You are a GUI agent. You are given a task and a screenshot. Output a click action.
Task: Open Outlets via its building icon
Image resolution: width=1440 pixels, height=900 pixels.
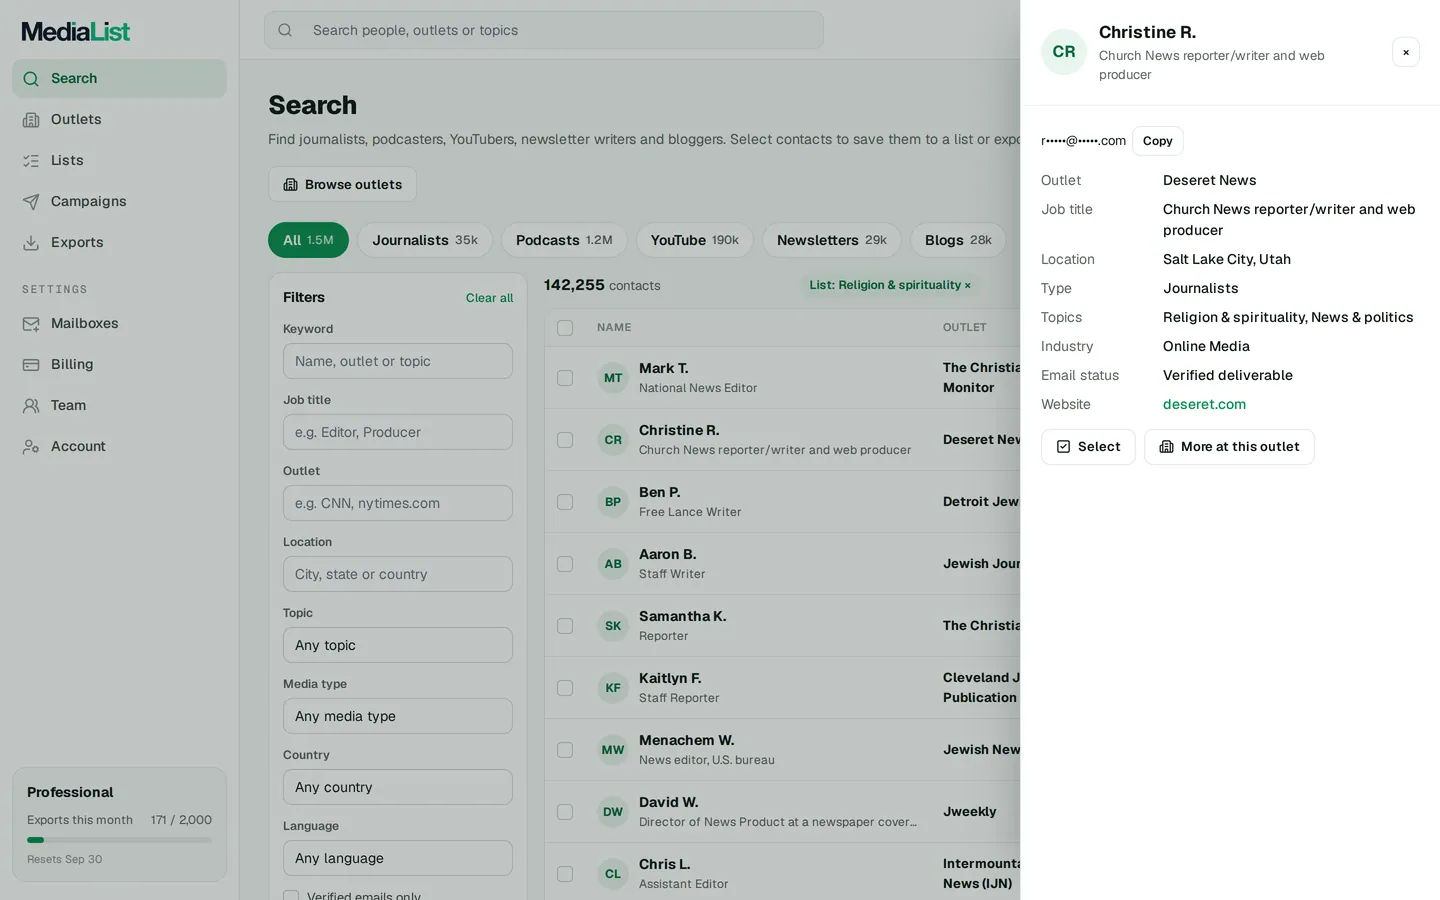31,120
